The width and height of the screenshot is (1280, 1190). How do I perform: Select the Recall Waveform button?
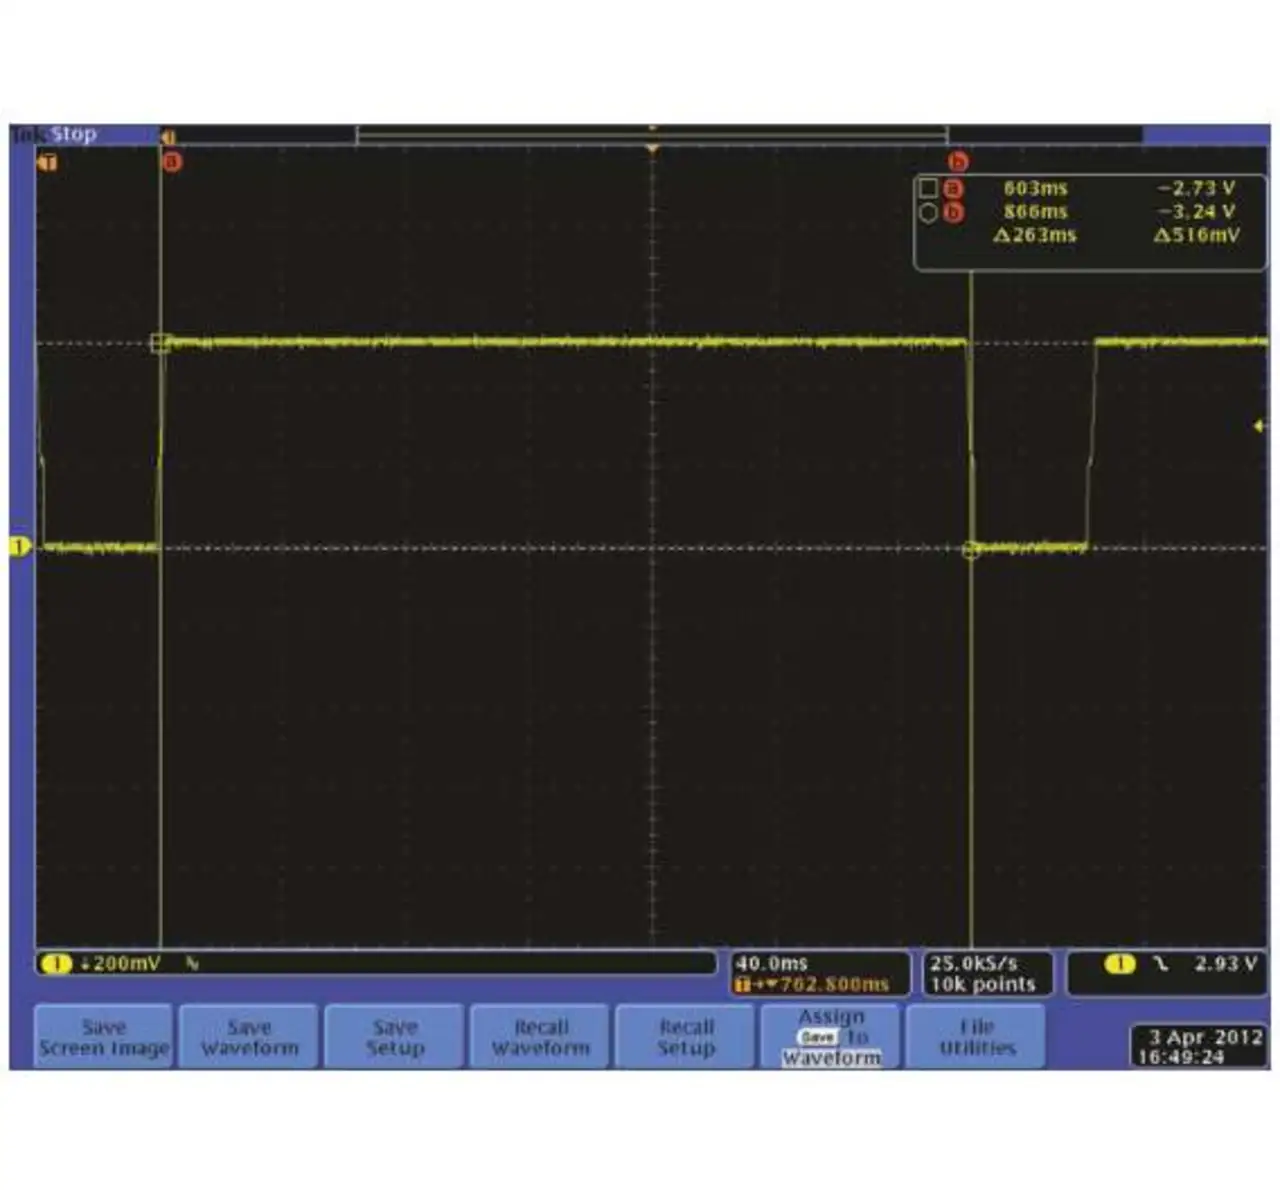point(540,1037)
